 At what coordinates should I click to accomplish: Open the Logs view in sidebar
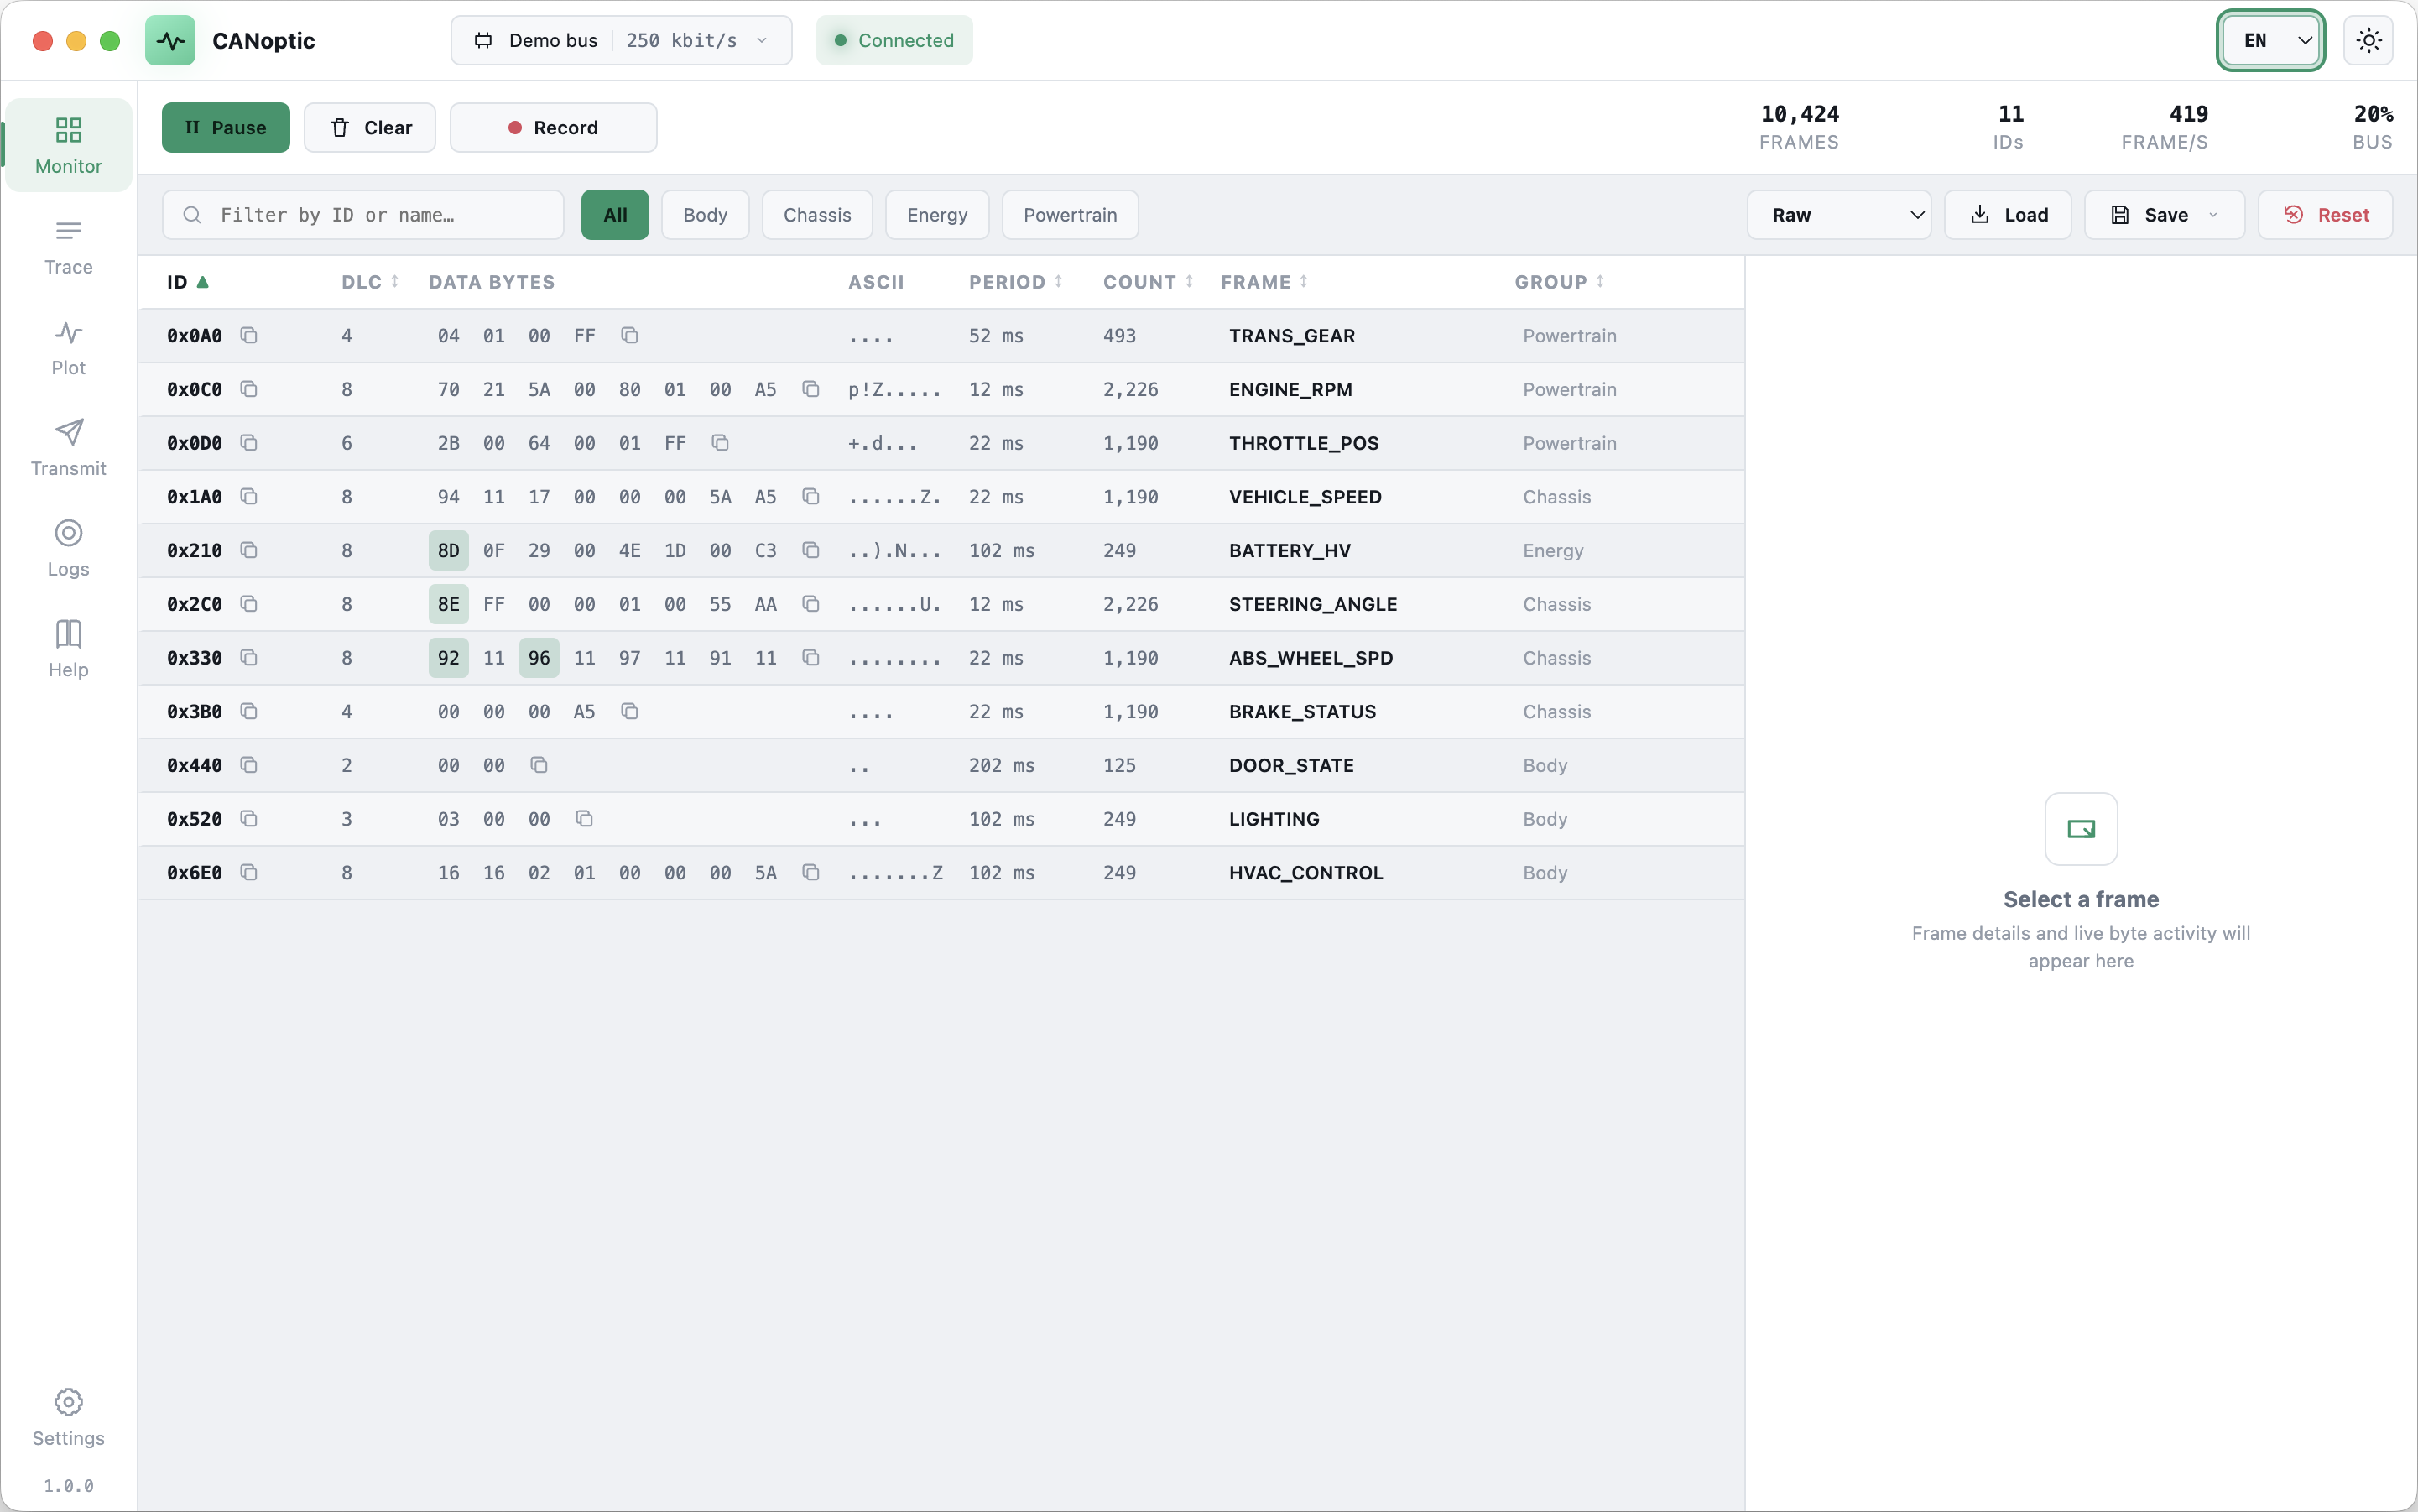(x=68, y=548)
